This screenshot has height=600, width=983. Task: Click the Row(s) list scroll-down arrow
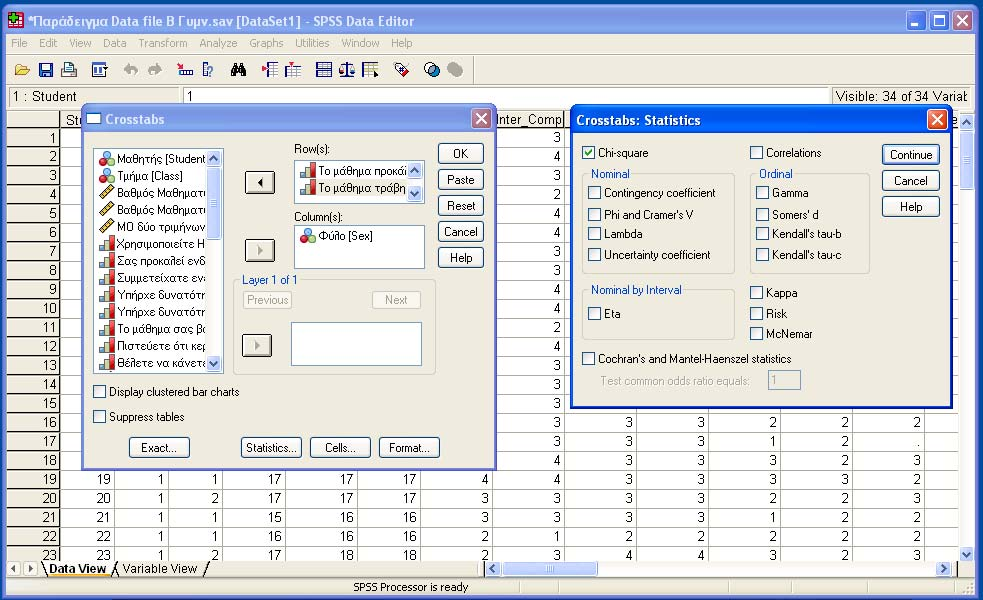[414, 194]
